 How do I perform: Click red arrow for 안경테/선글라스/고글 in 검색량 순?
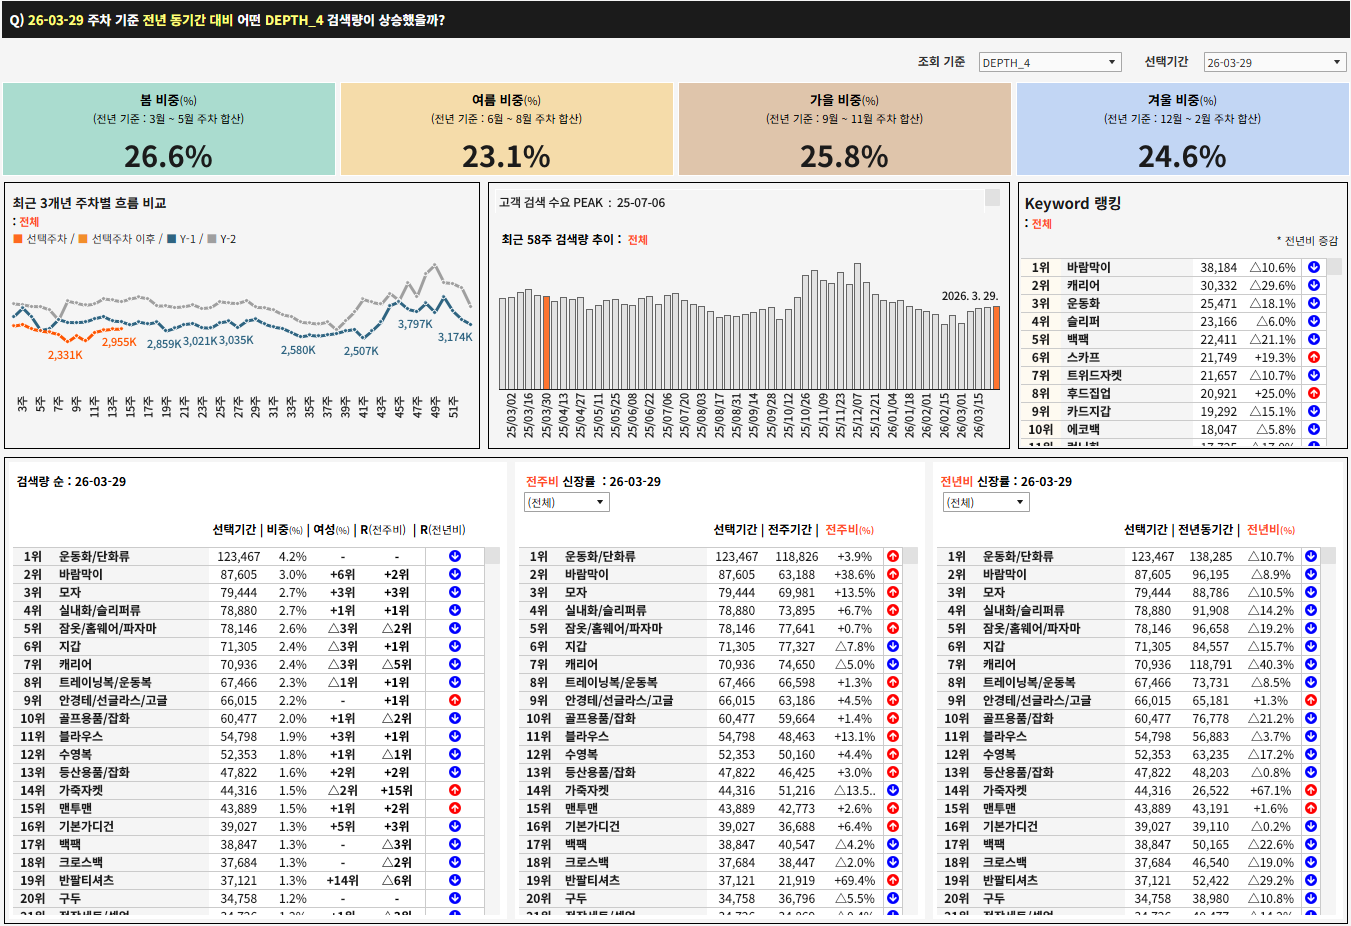(x=455, y=700)
